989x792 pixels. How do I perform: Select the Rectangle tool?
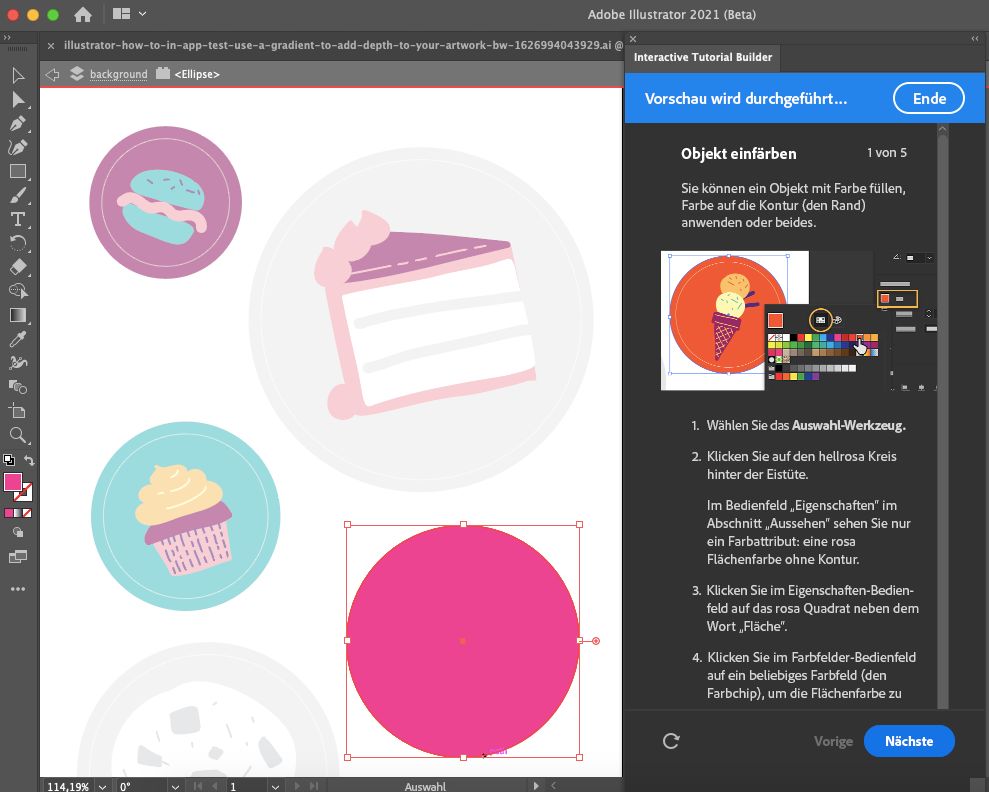click(x=18, y=172)
